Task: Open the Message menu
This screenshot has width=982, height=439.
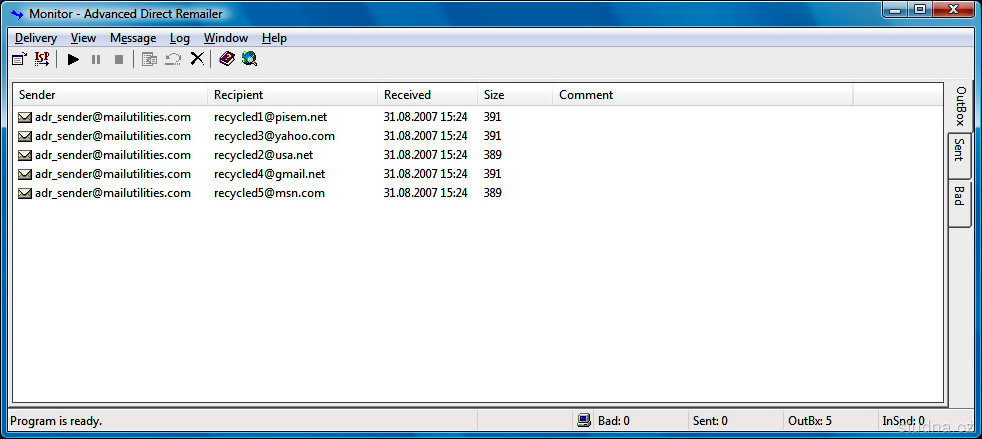Action: click(133, 38)
